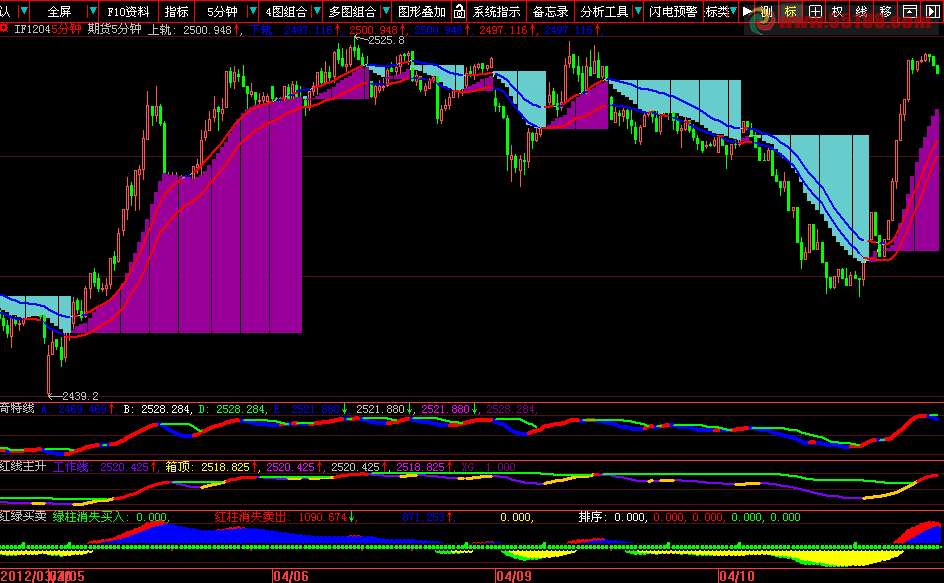Image resolution: width=944 pixels, height=583 pixels.
Task: Expand the leftmost toolbar dropdown arrow
Action: click(24, 11)
